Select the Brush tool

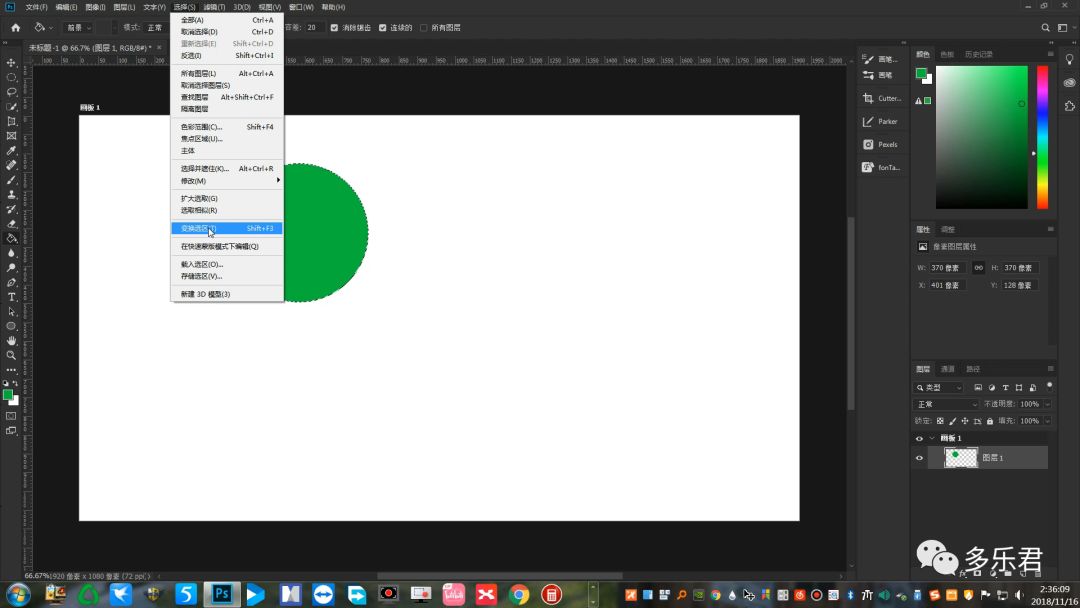[11, 180]
